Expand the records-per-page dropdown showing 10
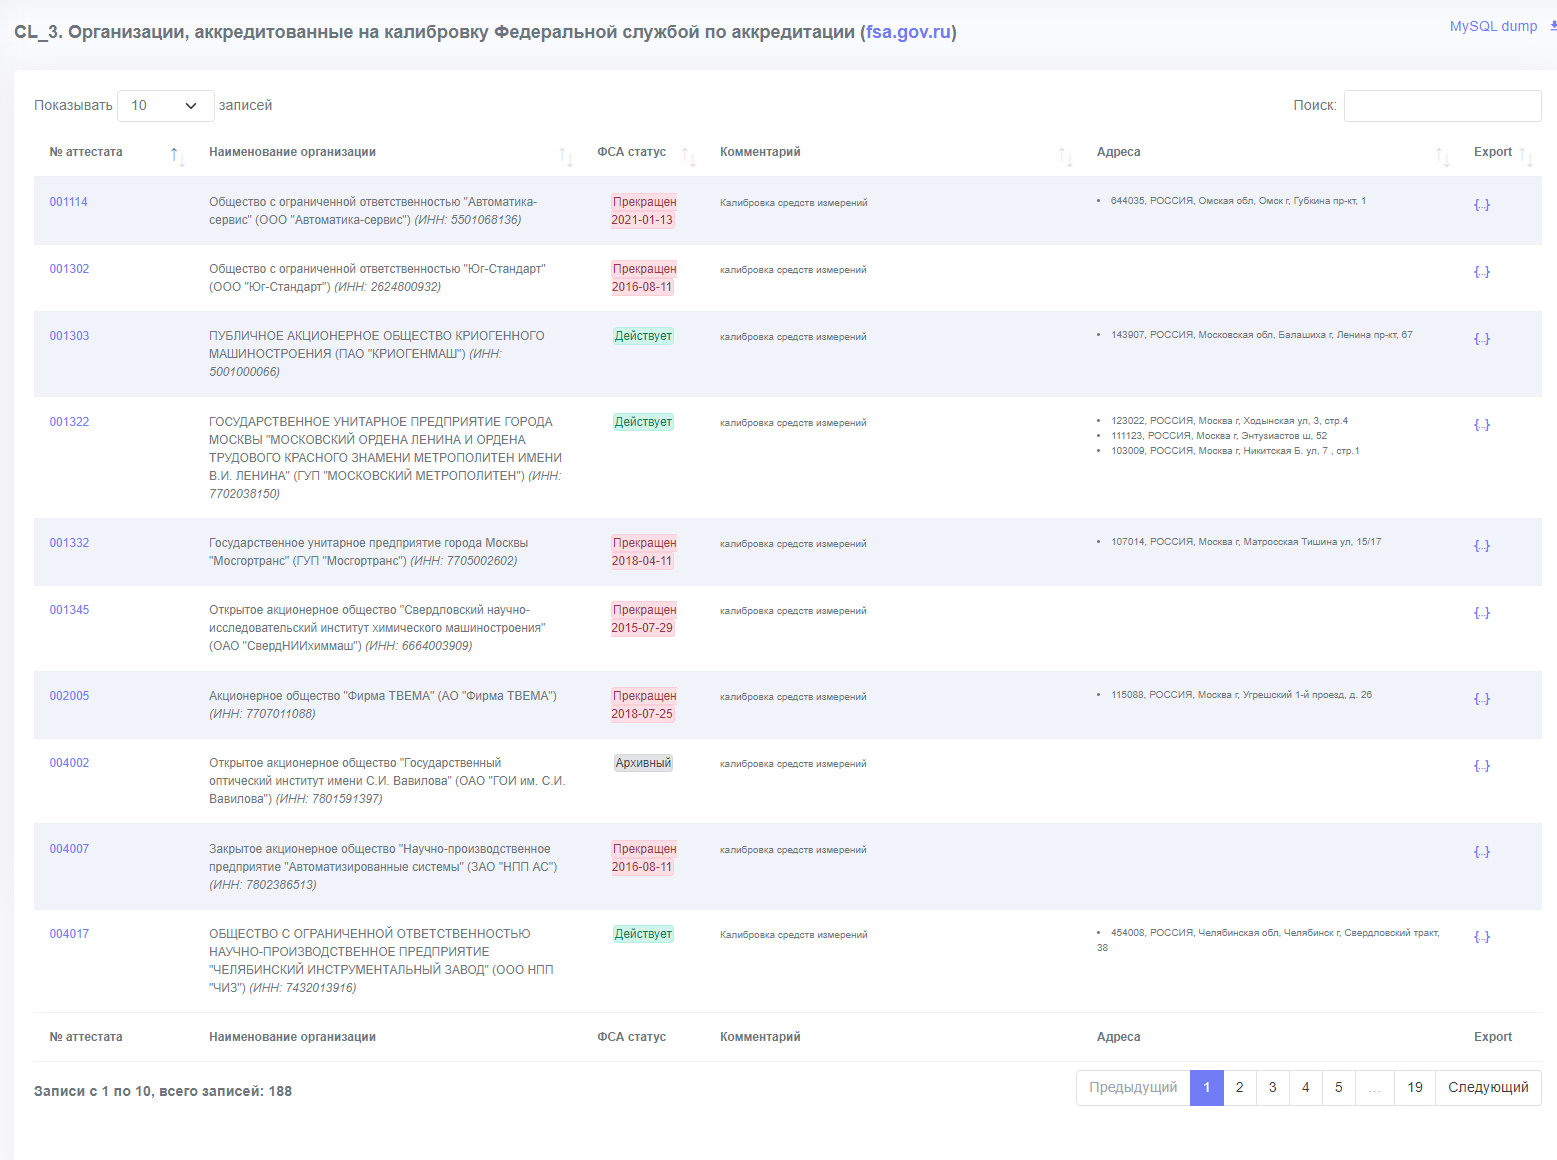 pyautogui.click(x=166, y=106)
